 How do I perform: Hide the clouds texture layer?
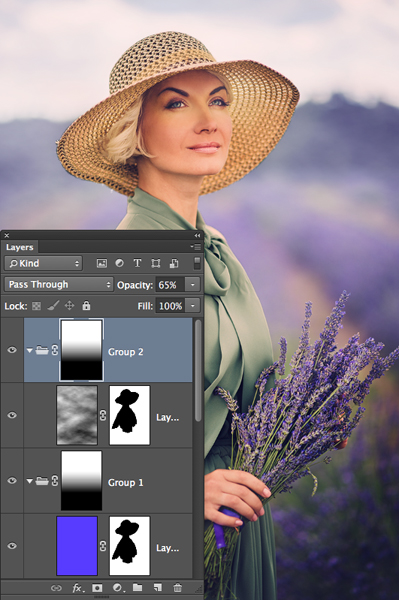[12, 415]
